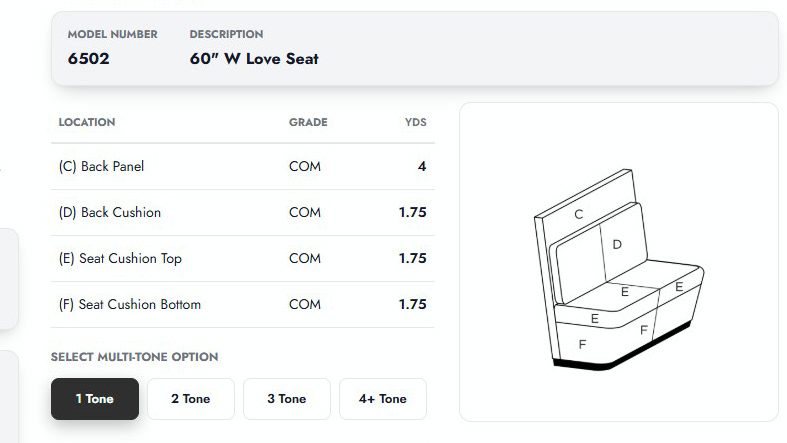
Task: Click the C label on seat diagram
Action: pyautogui.click(x=579, y=214)
